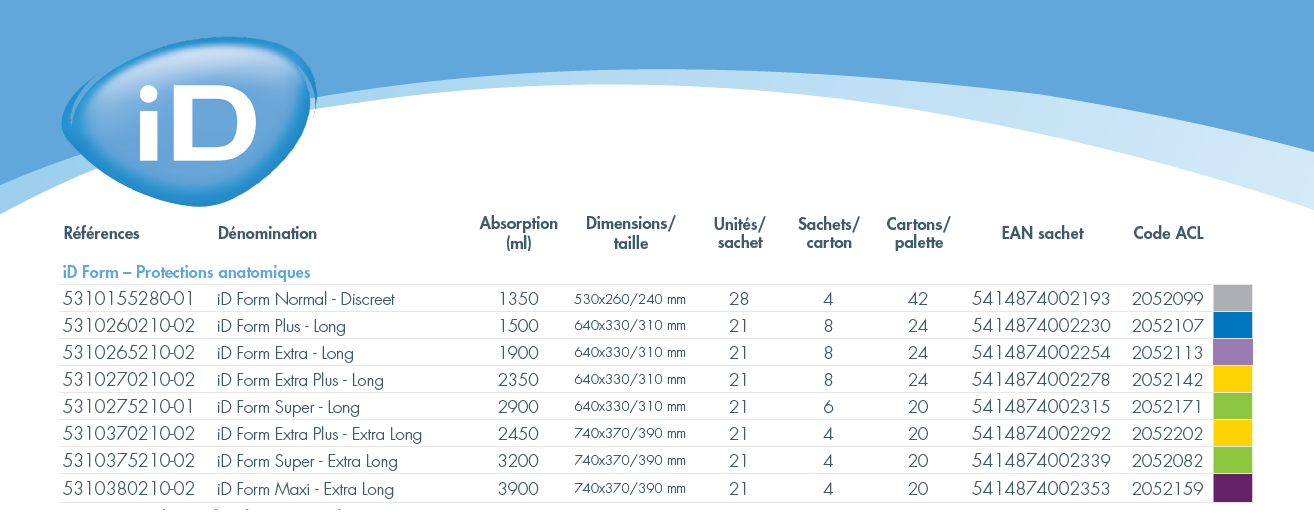Click cartons per palette value 42
Image resolution: width=1314 pixels, height=518 pixels.
(x=918, y=299)
